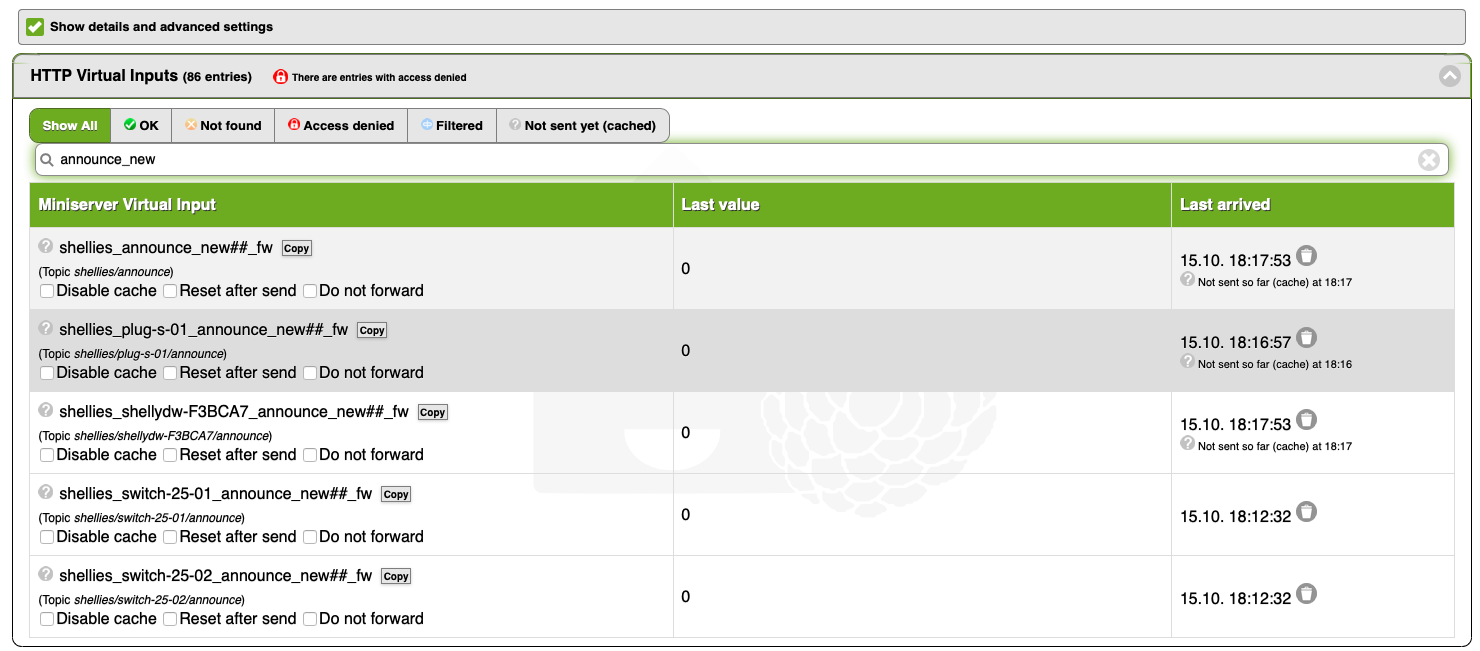Copy the shellies_shellydw-F3BCA7_announce_new##_fw name

coord(432,412)
